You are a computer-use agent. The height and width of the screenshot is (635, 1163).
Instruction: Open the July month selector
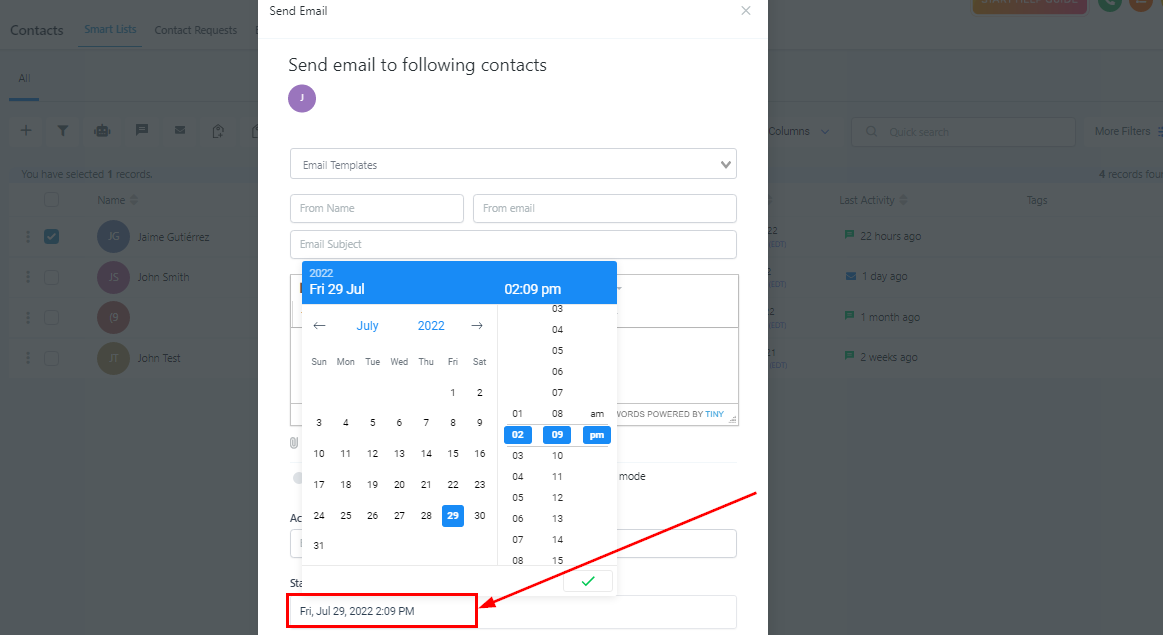point(367,326)
